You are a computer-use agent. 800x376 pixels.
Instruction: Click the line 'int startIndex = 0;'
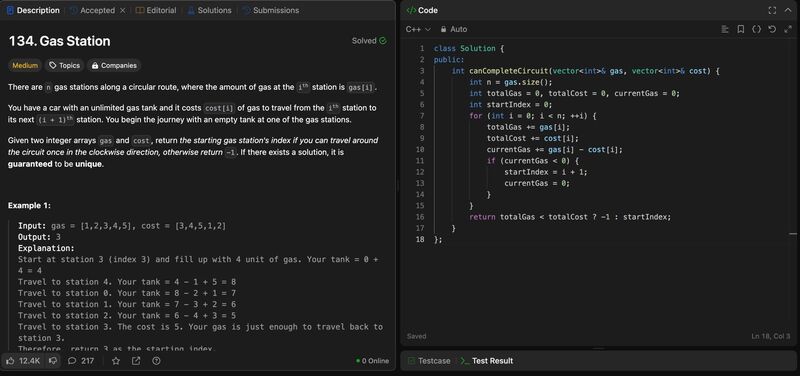pos(511,105)
